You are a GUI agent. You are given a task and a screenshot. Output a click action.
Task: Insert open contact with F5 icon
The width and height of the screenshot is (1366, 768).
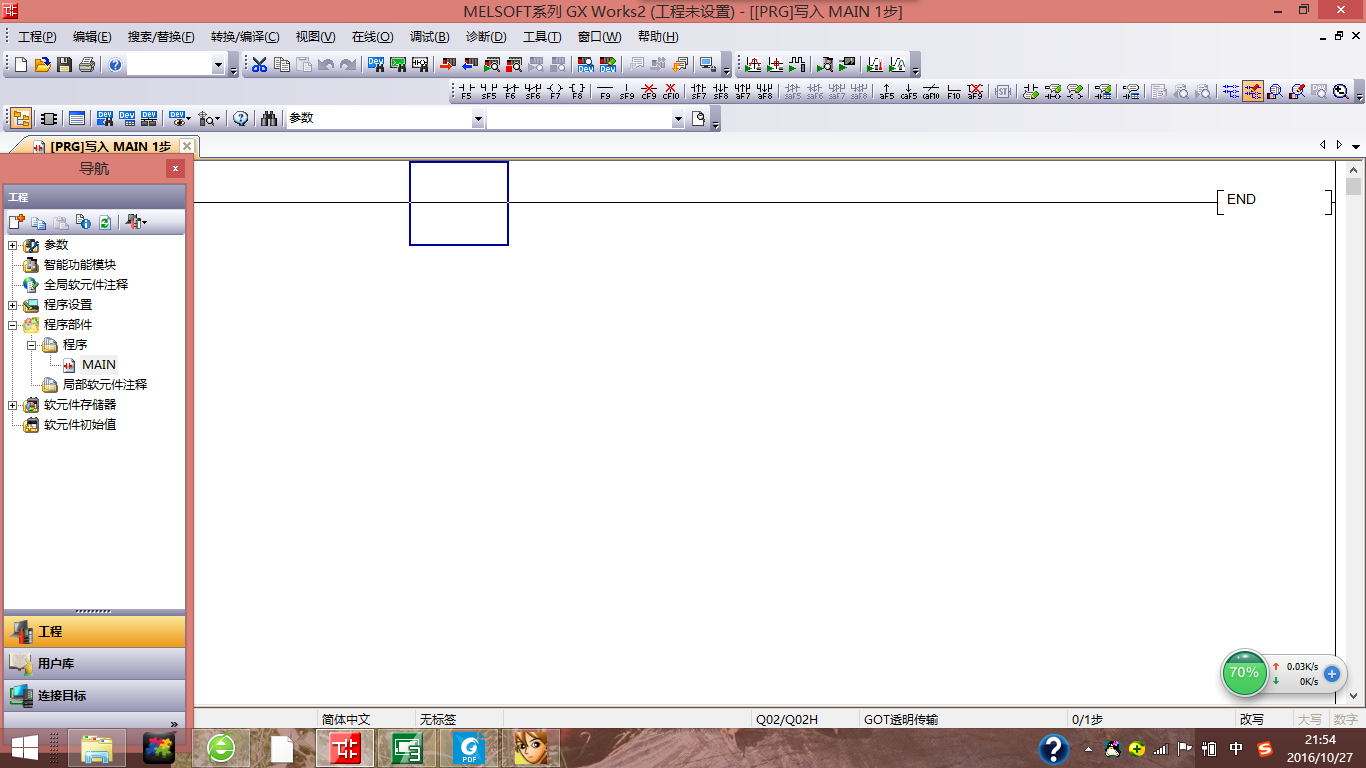pos(466,92)
